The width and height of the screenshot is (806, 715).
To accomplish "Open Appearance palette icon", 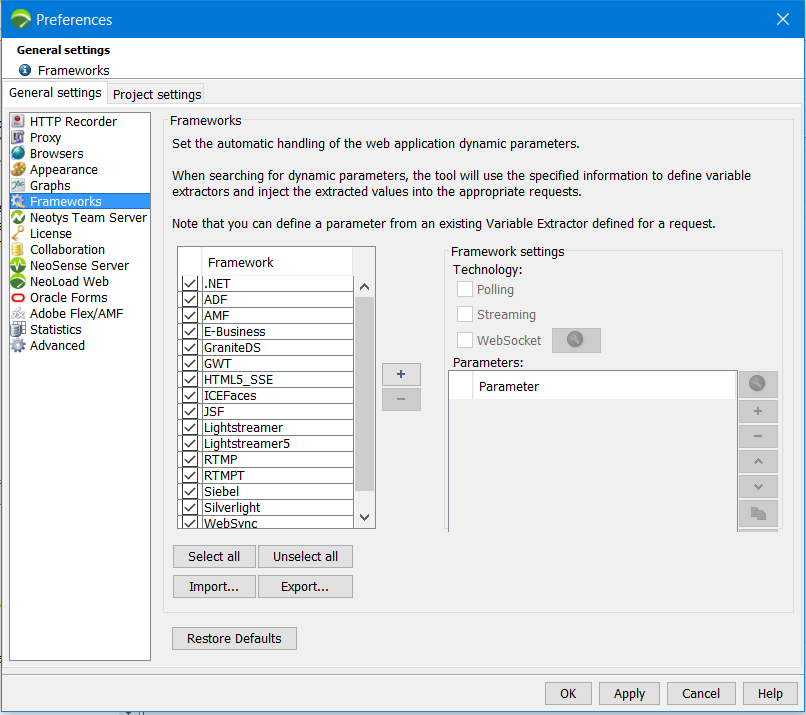I will point(18,170).
